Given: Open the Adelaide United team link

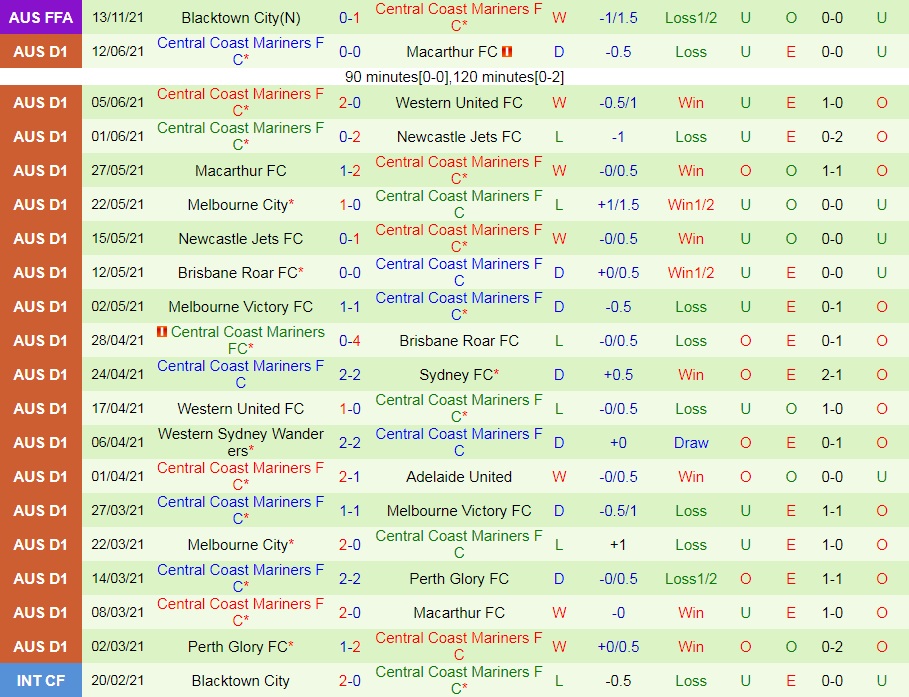Looking at the screenshot, I should click(459, 477).
